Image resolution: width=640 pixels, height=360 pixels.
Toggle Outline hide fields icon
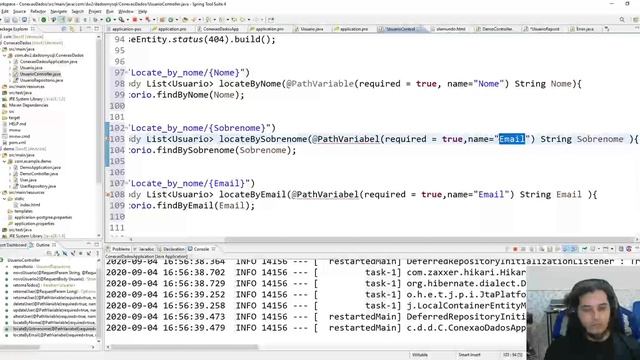click(65, 253)
